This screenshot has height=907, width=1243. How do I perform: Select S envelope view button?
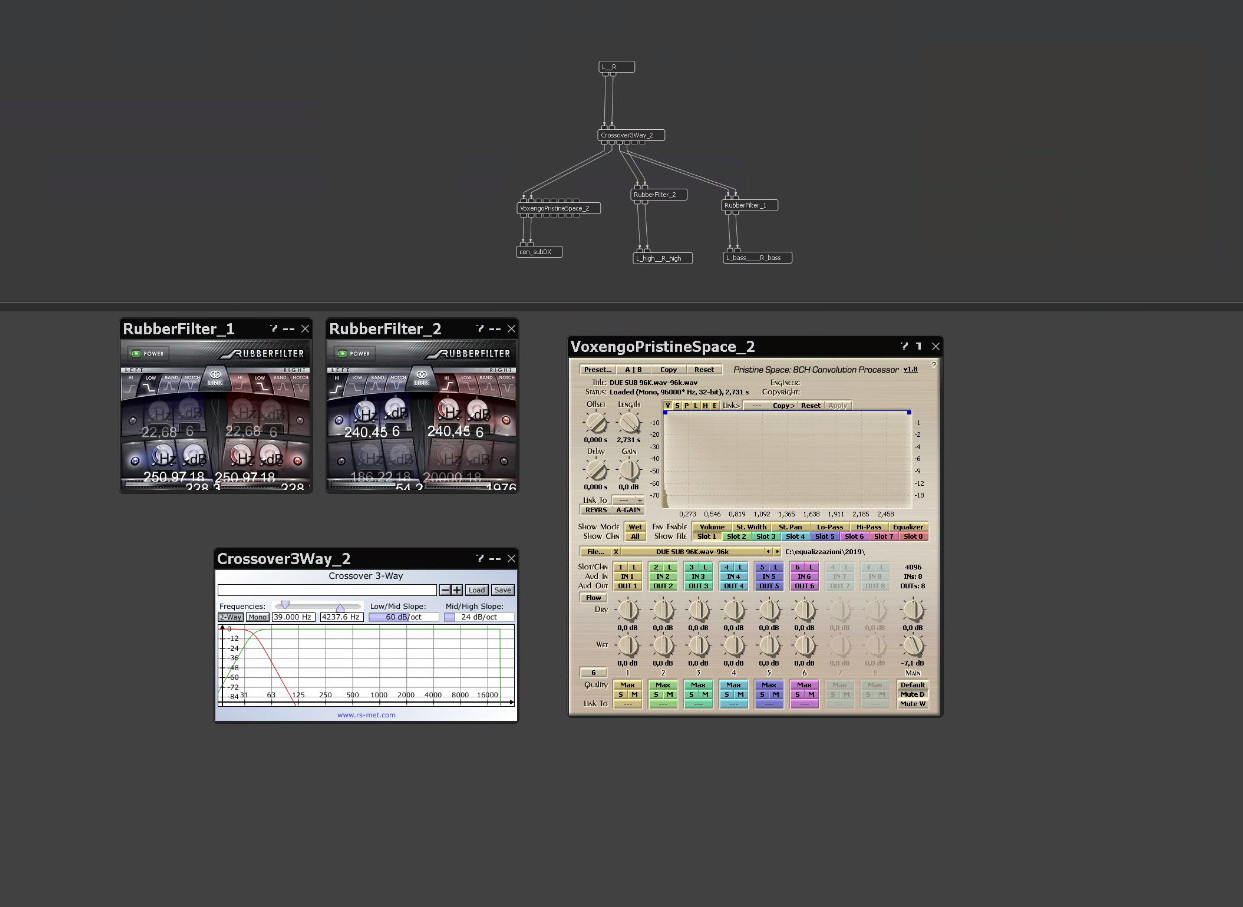[677, 405]
